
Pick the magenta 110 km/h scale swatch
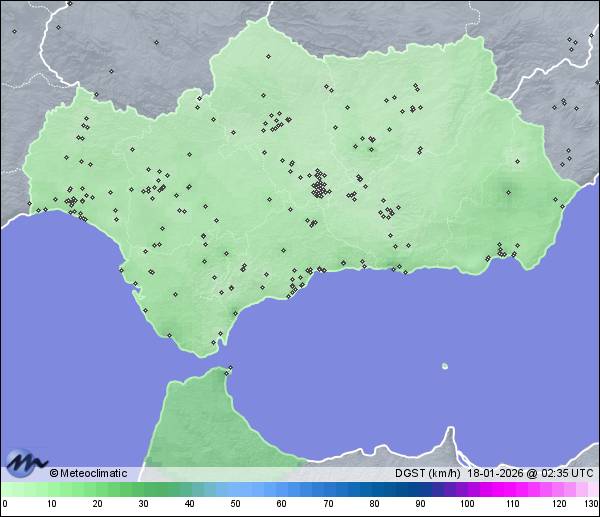(512, 490)
